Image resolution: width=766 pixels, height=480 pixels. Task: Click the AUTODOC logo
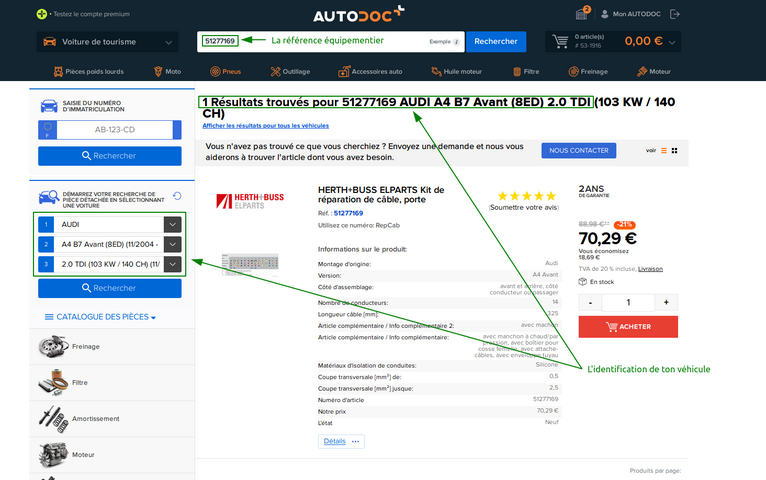click(x=359, y=14)
